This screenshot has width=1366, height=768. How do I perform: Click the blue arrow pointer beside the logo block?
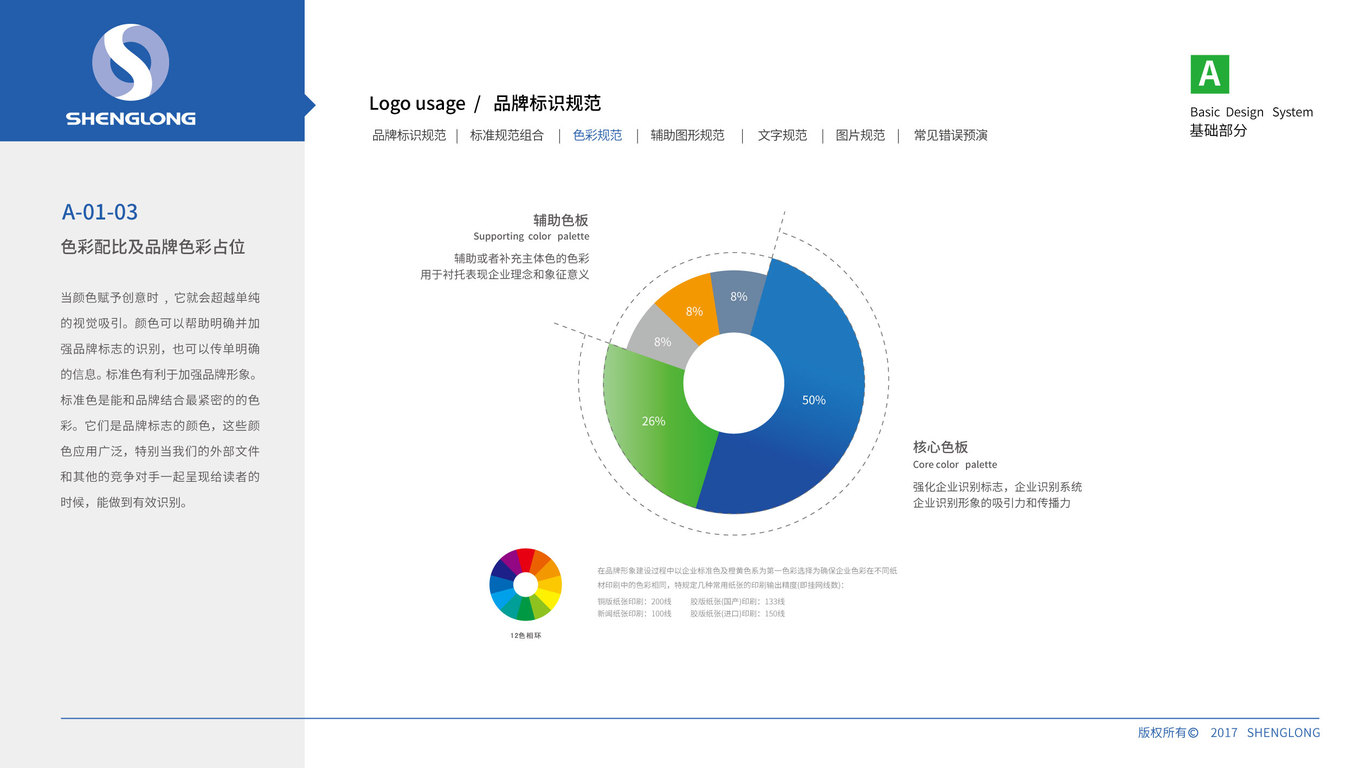coord(310,104)
